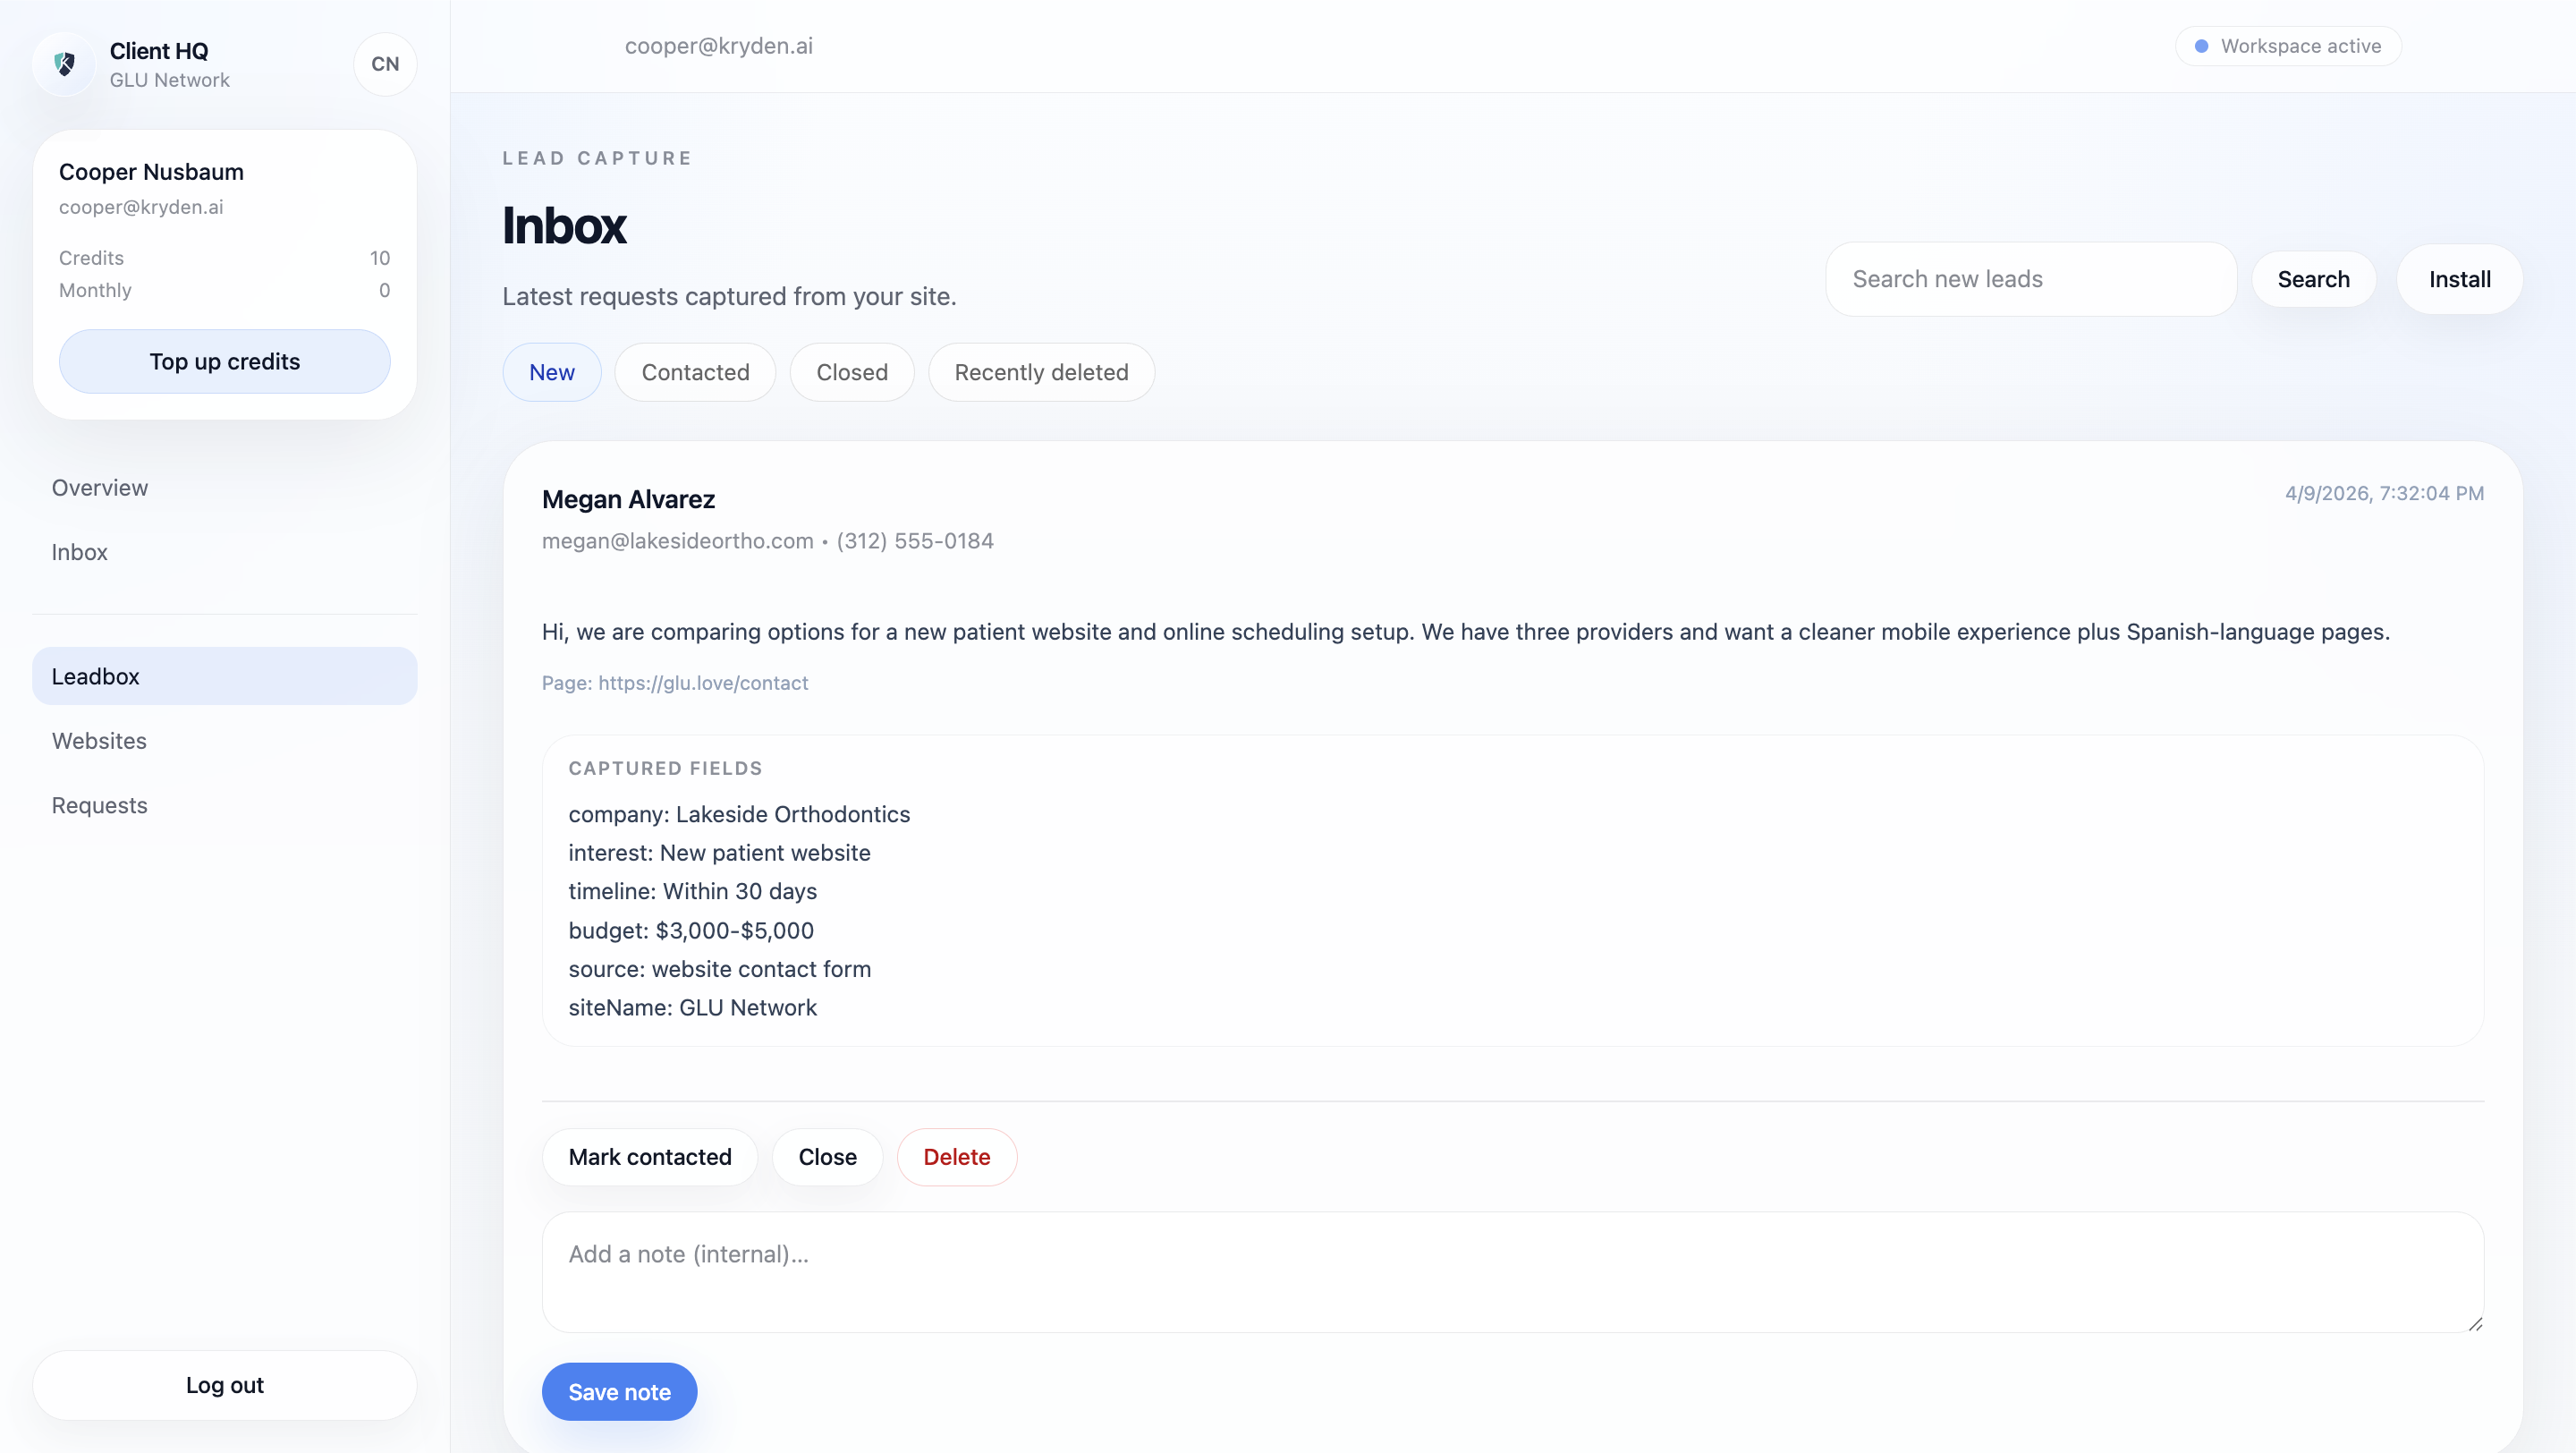
Task: Click the Client HQ shield logo icon
Action: coord(65,64)
